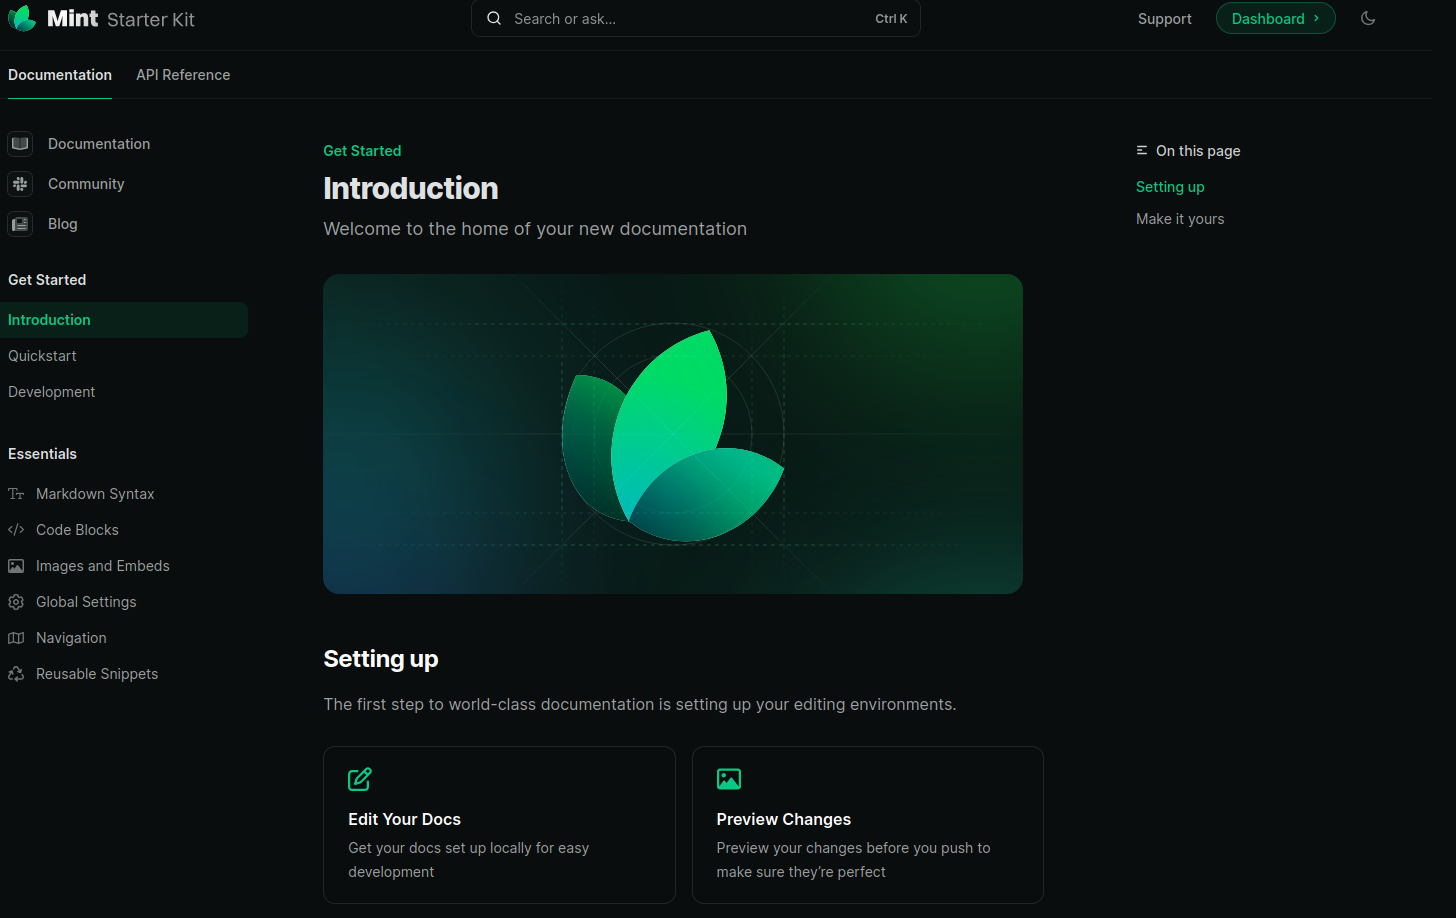Click the Community icon in sidebar
Image resolution: width=1456 pixels, height=918 pixels.
[20, 184]
